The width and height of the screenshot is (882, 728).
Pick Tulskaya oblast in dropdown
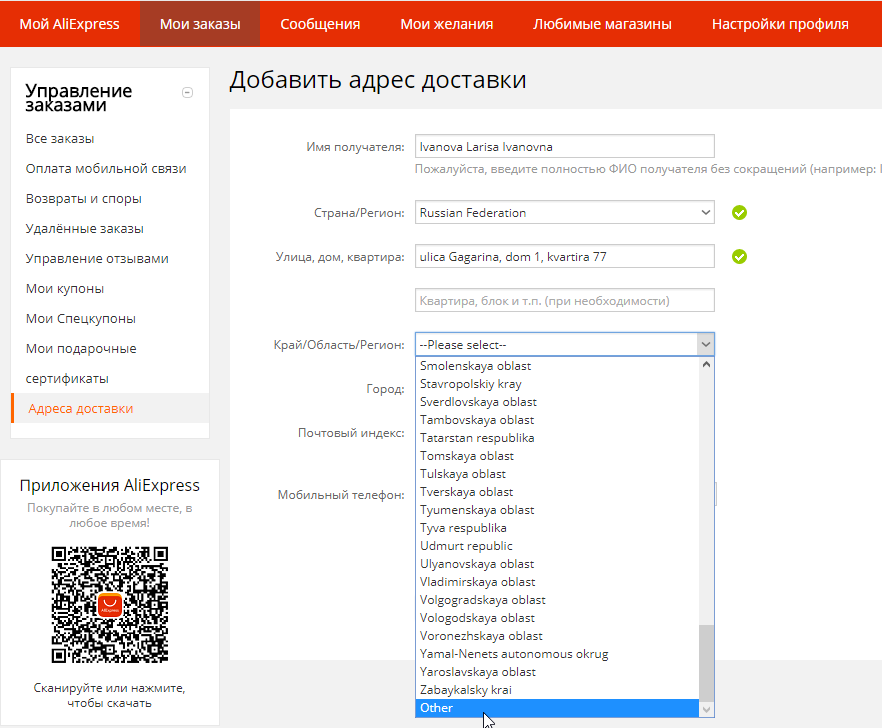(x=557, y=474)
